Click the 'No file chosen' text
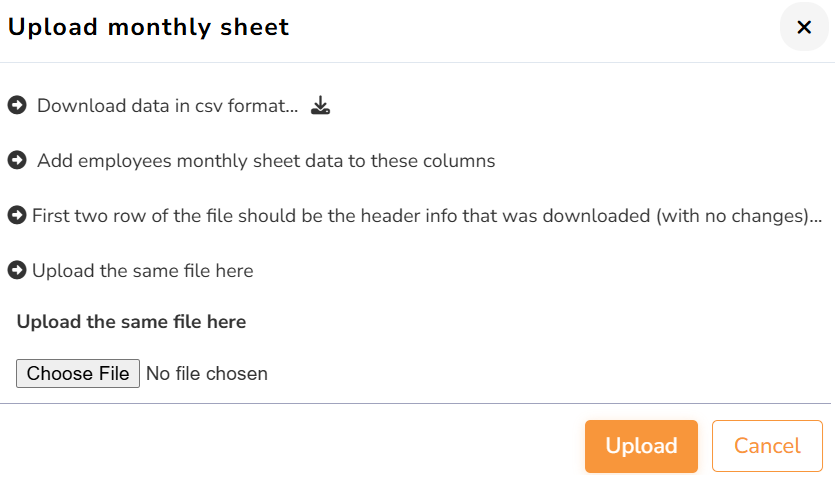 click(207, 374)
